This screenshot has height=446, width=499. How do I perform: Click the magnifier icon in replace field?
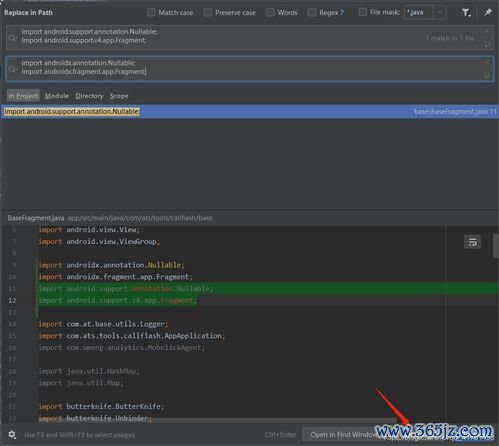point(13,69)
